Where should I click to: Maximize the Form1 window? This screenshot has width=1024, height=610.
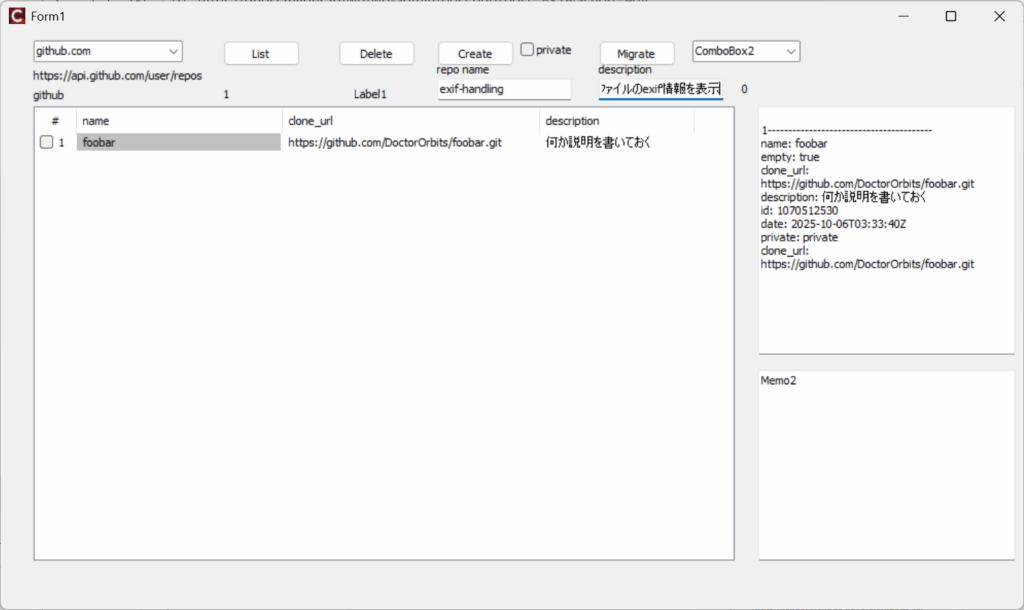tap(951, 16)
